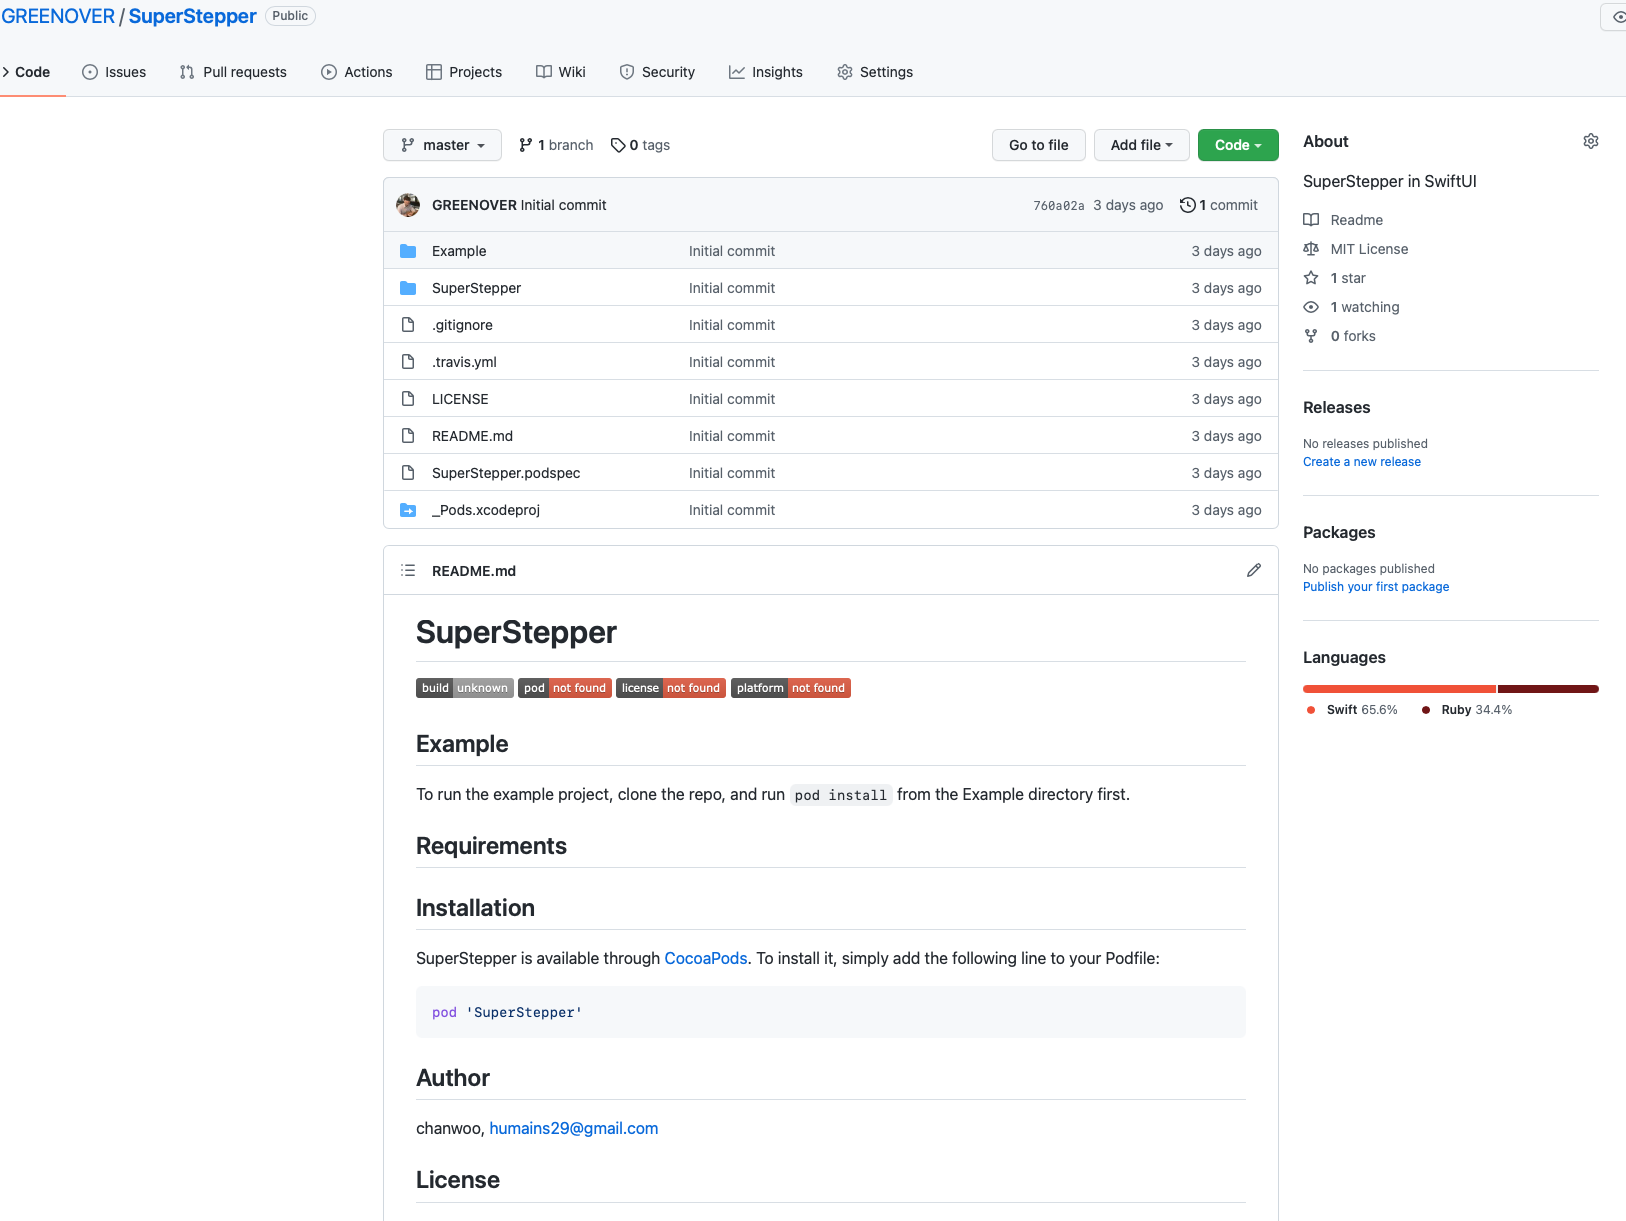Click the star icon in About
Screen dimensions: 1626x1221
(1311, 278)
